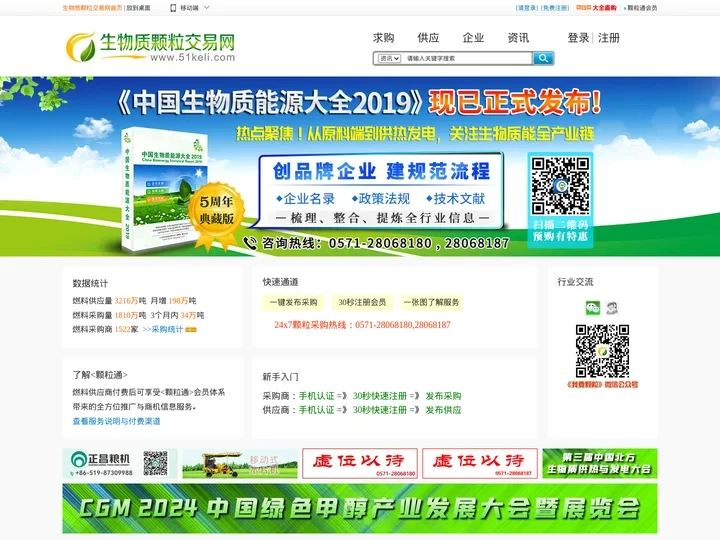The image size is (720, 540).
Task: Click the 24x7颗粒采购热线 phone text
Action: tap(362, 325)
